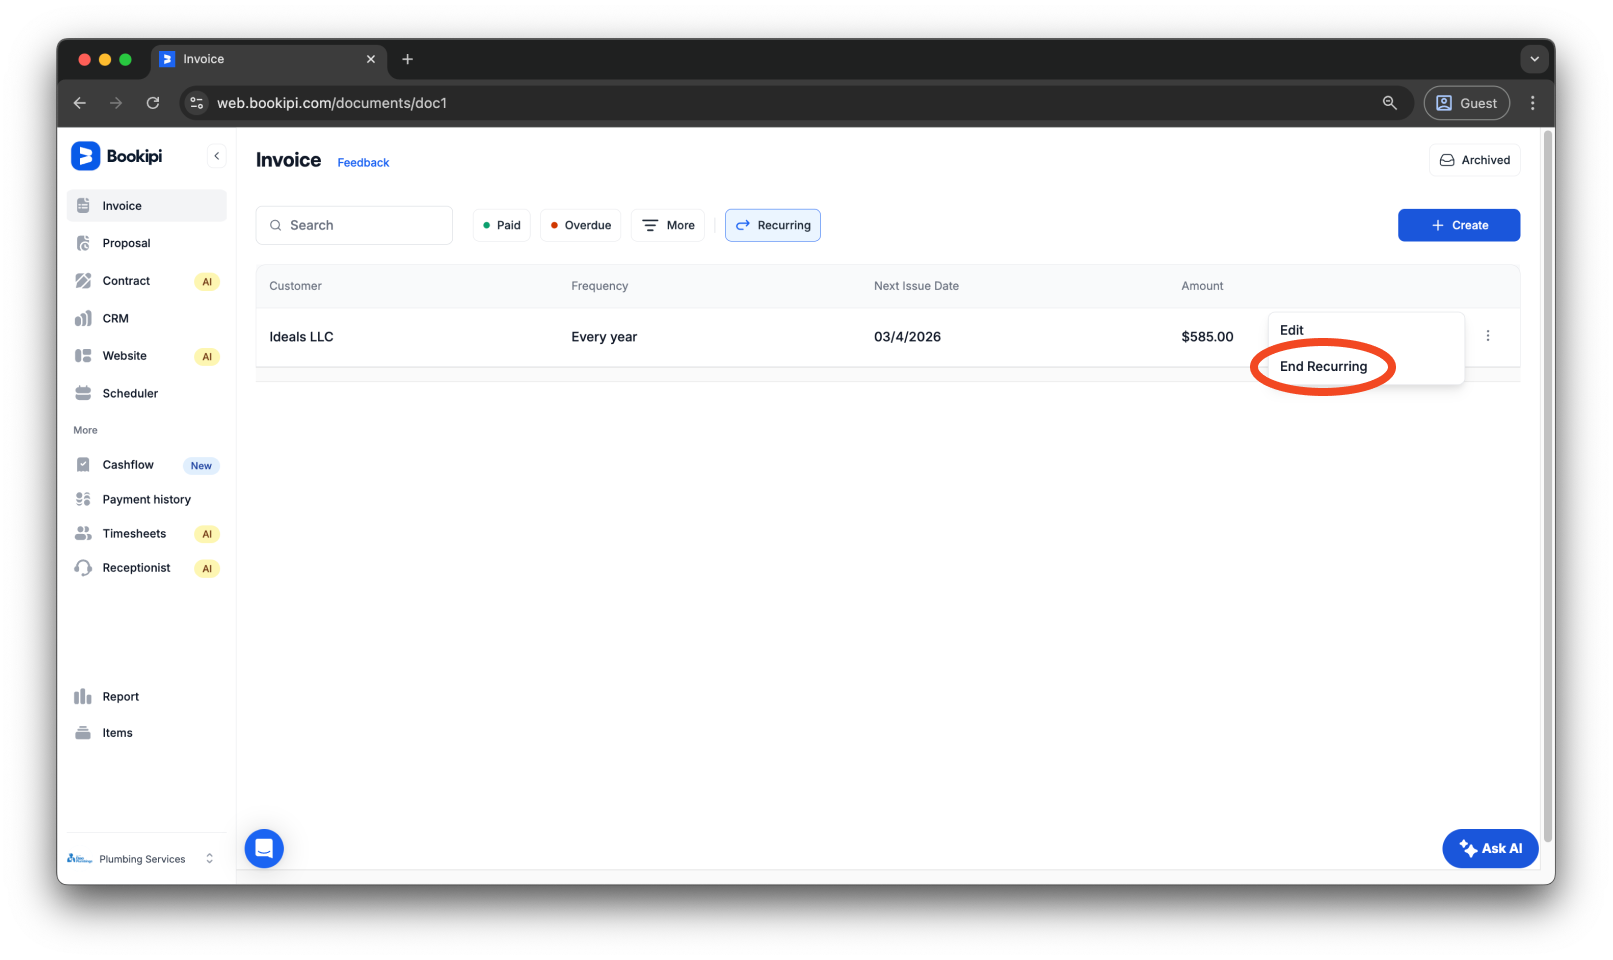Select End Recurring from the menu
The width and height of the screenshot is (1613, 960).
click(1323, 366)
